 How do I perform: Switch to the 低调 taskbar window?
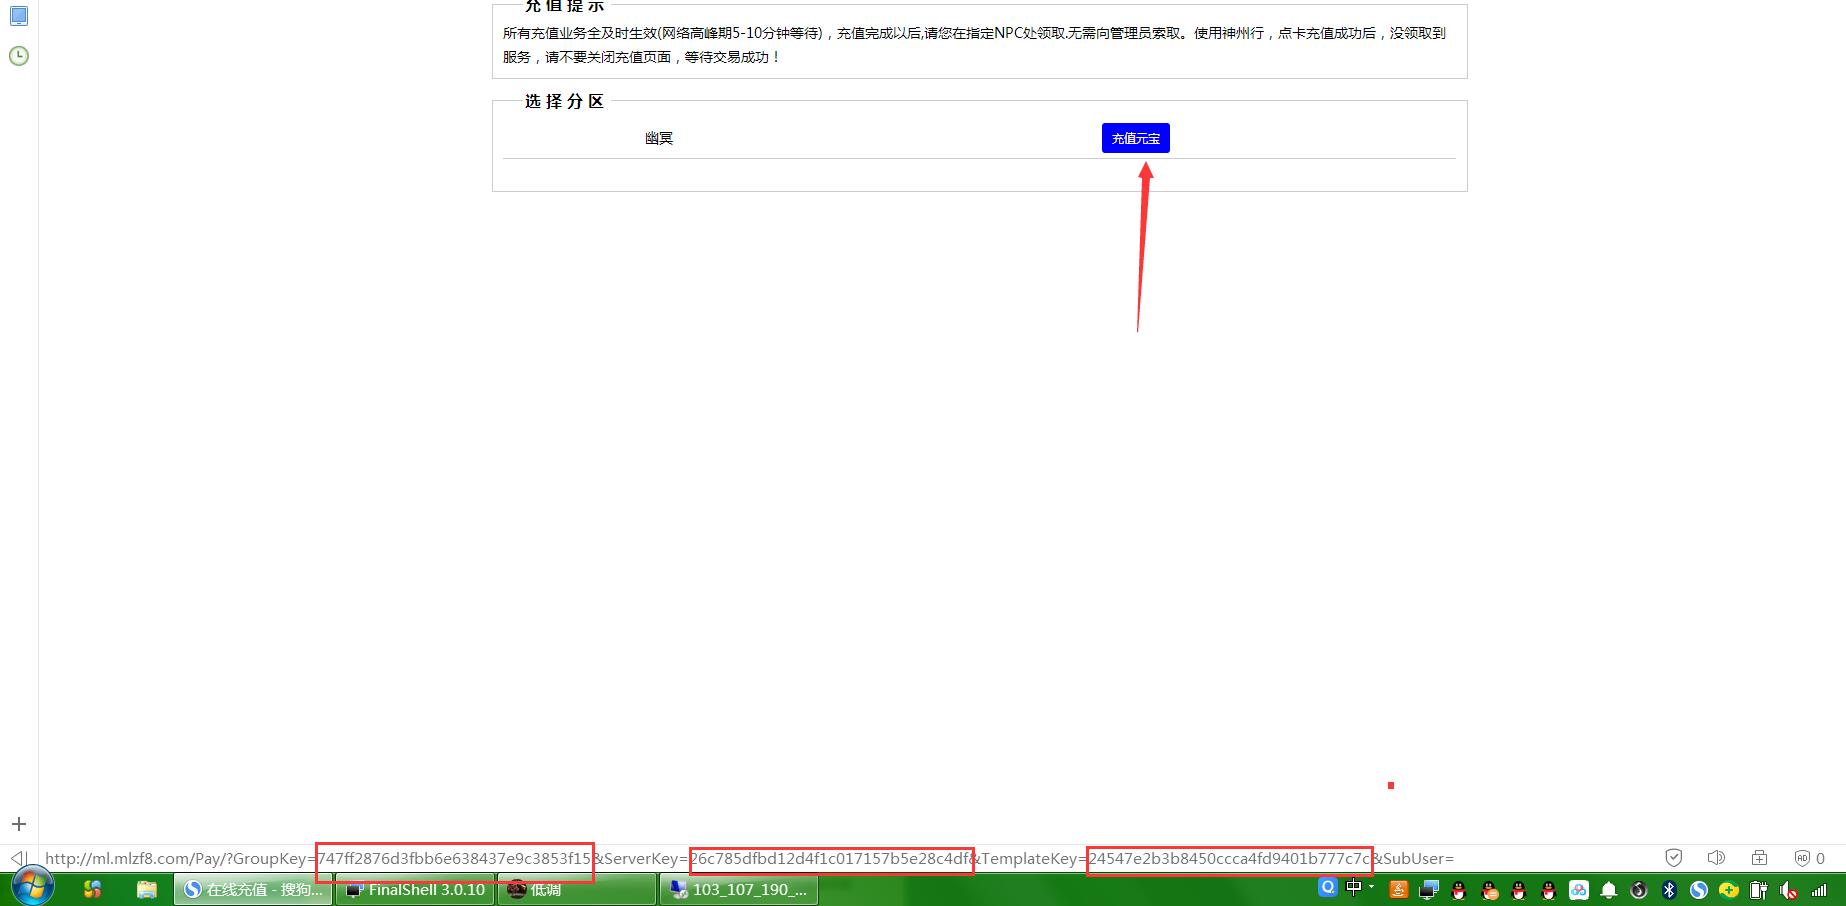(577, 889)
